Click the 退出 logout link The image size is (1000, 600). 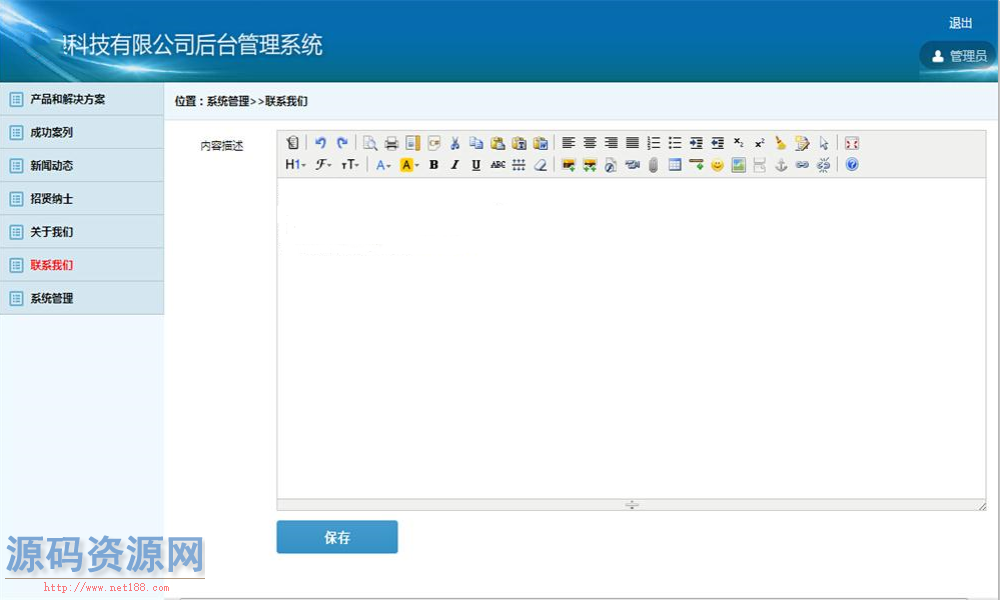coord(960,23)
